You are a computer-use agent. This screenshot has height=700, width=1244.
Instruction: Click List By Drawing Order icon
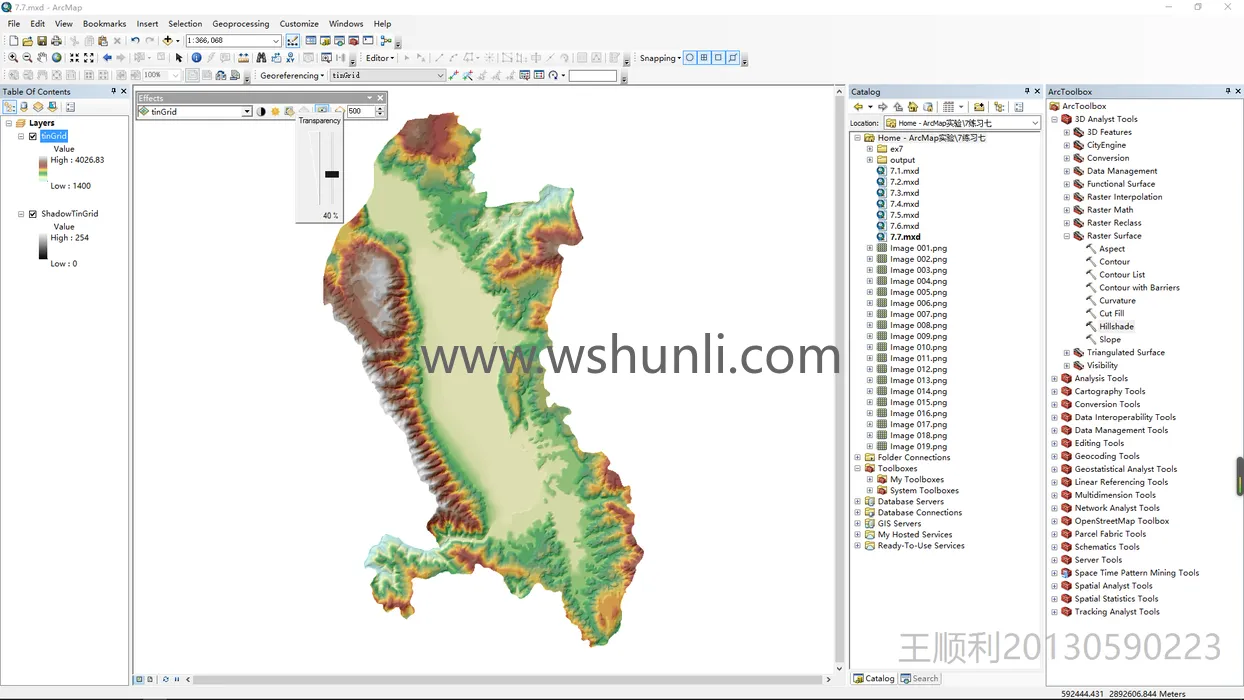click(x=9, y=107)
